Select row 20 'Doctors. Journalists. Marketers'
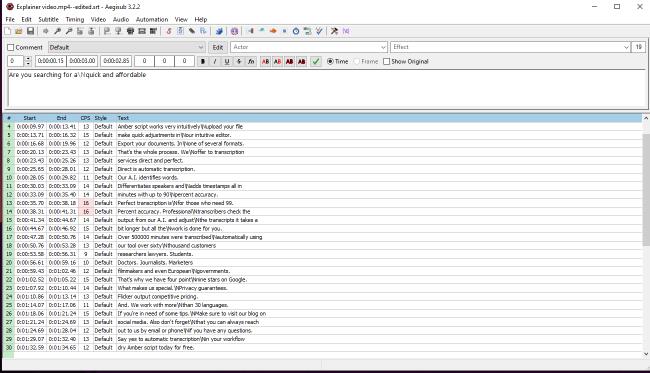This screenshot has width=650, height=373. [323, 262]
